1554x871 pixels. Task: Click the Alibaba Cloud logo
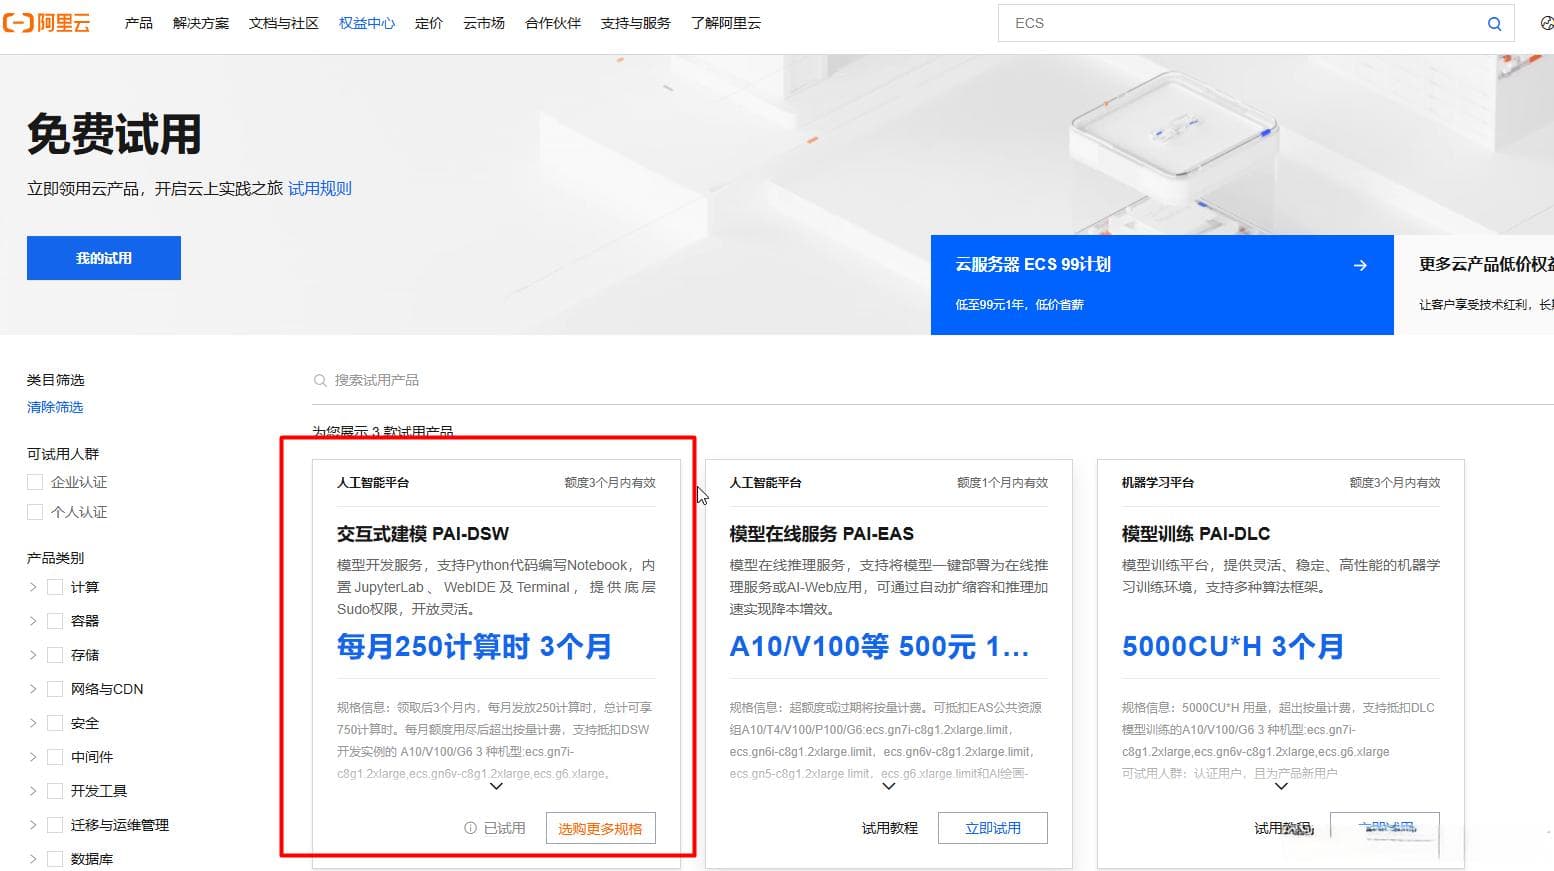(x=46, y=22)
